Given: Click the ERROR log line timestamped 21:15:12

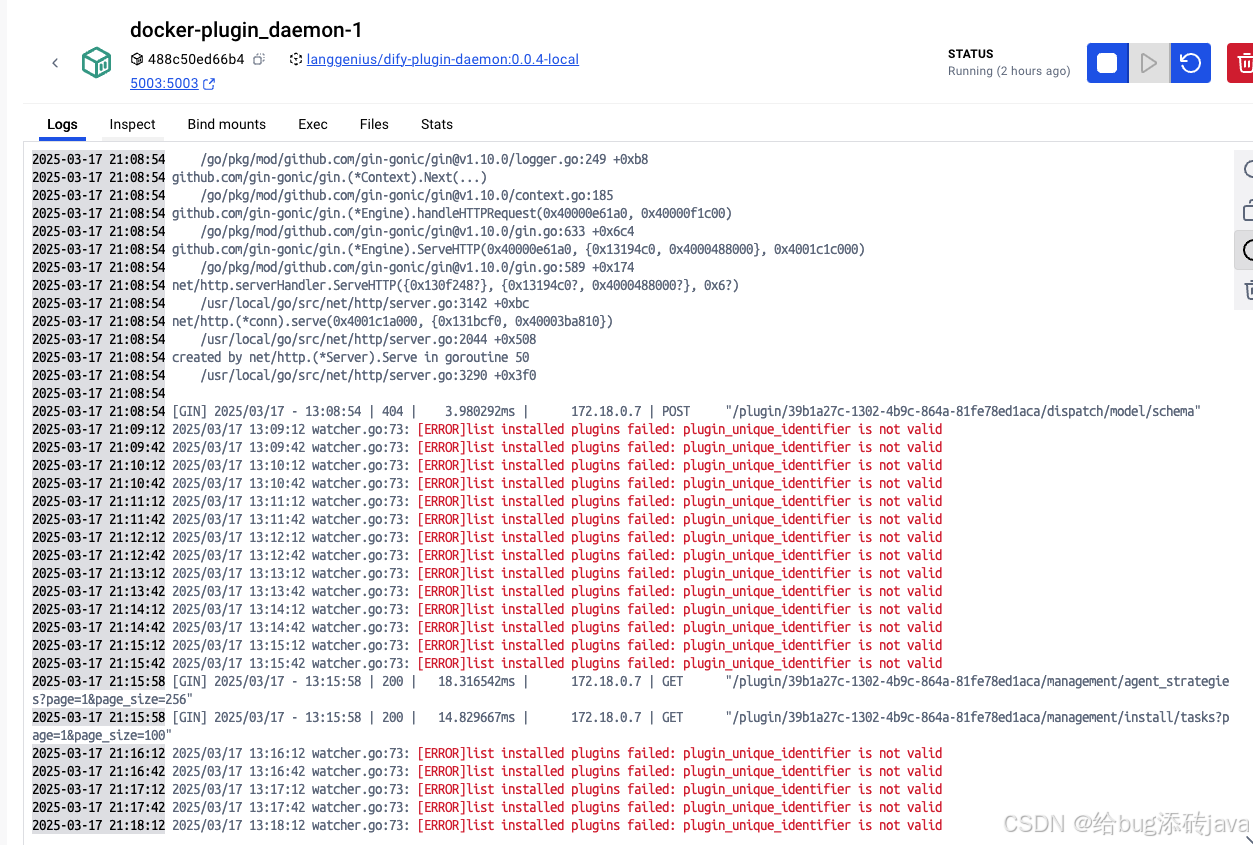Looking at the screenshot, I should point(487,645).
